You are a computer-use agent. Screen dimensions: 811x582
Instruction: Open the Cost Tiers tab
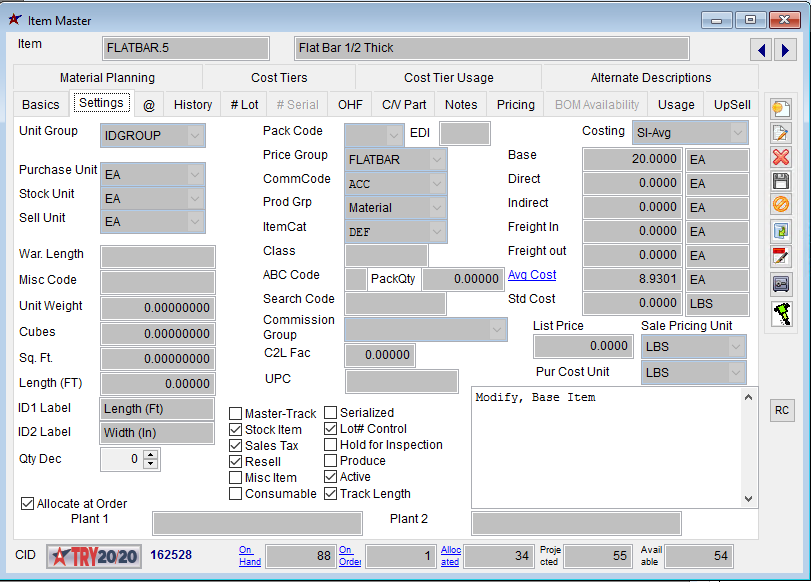coord(279,78)
